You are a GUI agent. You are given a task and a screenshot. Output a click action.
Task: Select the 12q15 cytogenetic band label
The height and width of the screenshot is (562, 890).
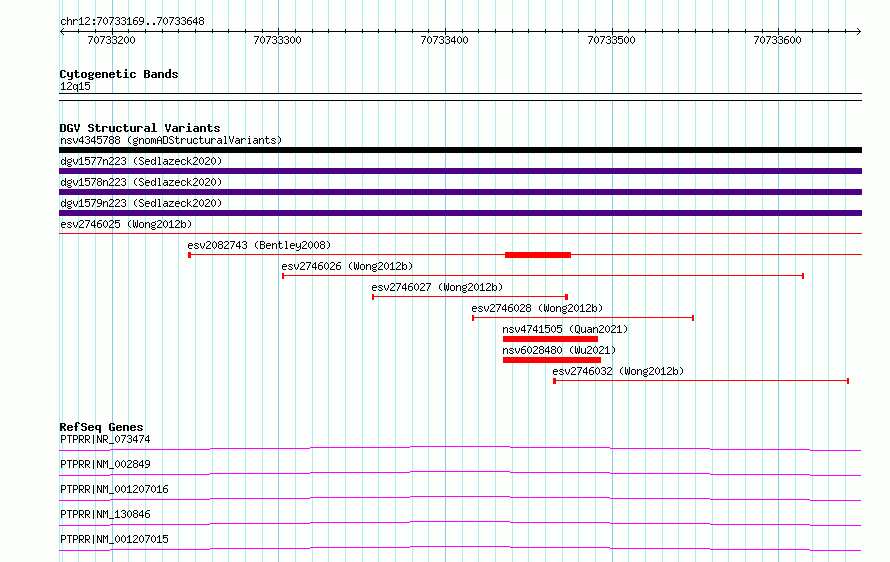click(x=75, y=86)
